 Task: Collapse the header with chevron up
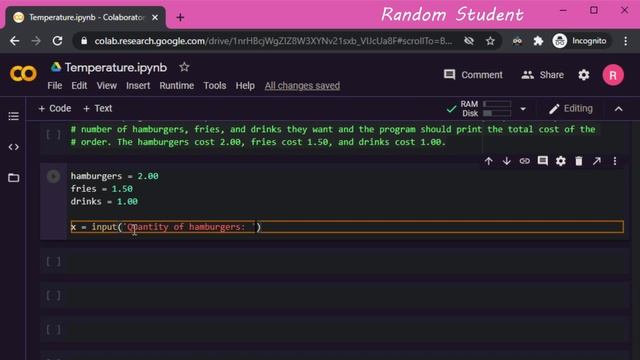(x=618, y=109)
